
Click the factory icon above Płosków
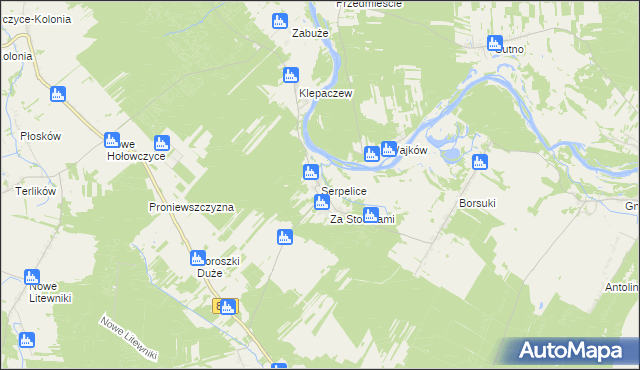[x=58, y=94]
